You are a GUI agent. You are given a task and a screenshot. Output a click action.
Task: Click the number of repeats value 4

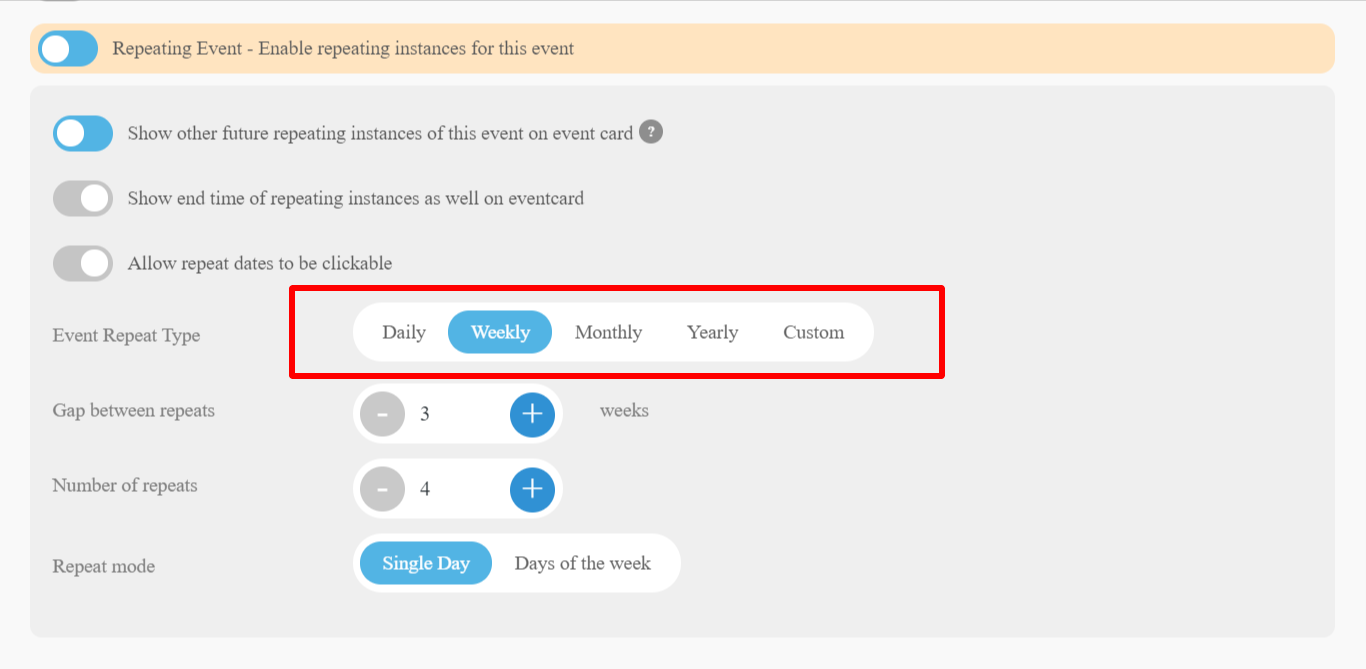click(x=425, y=489)
